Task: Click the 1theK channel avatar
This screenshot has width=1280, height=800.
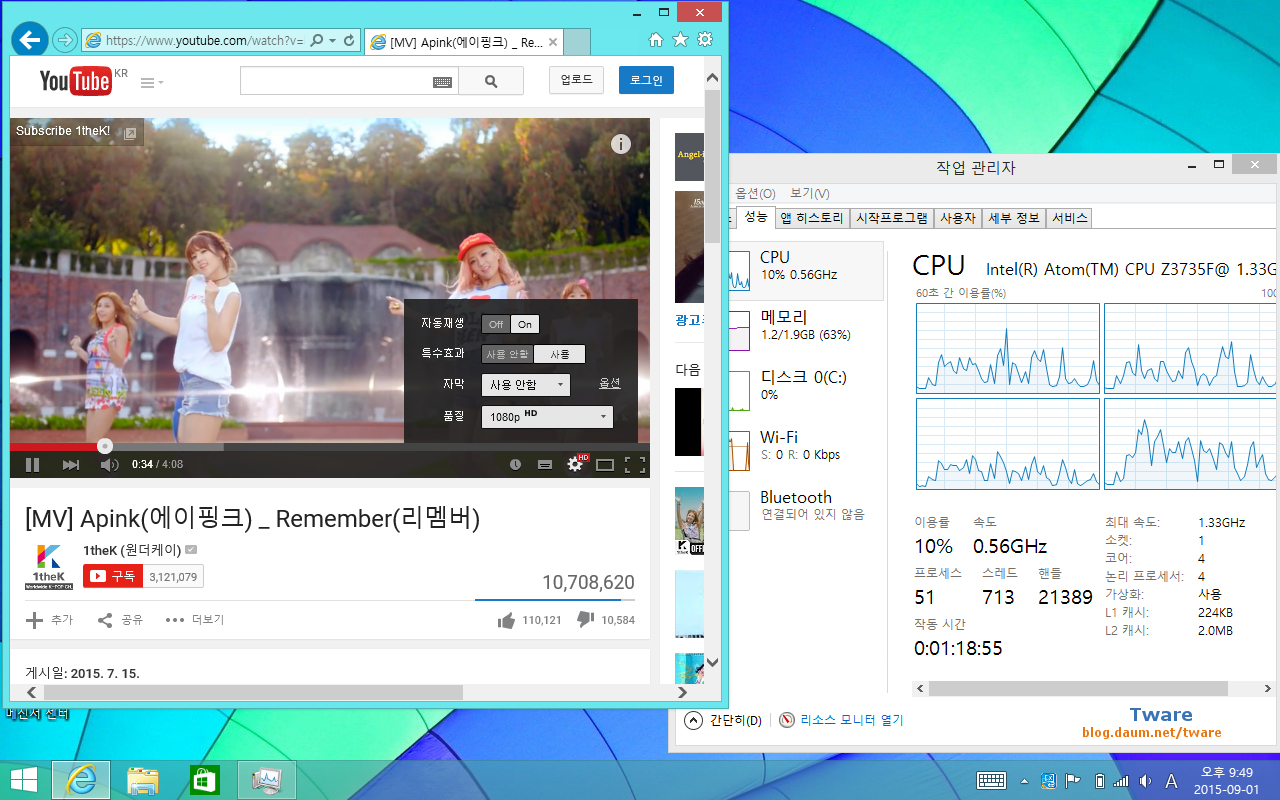Action: click(x=49, y=567)
